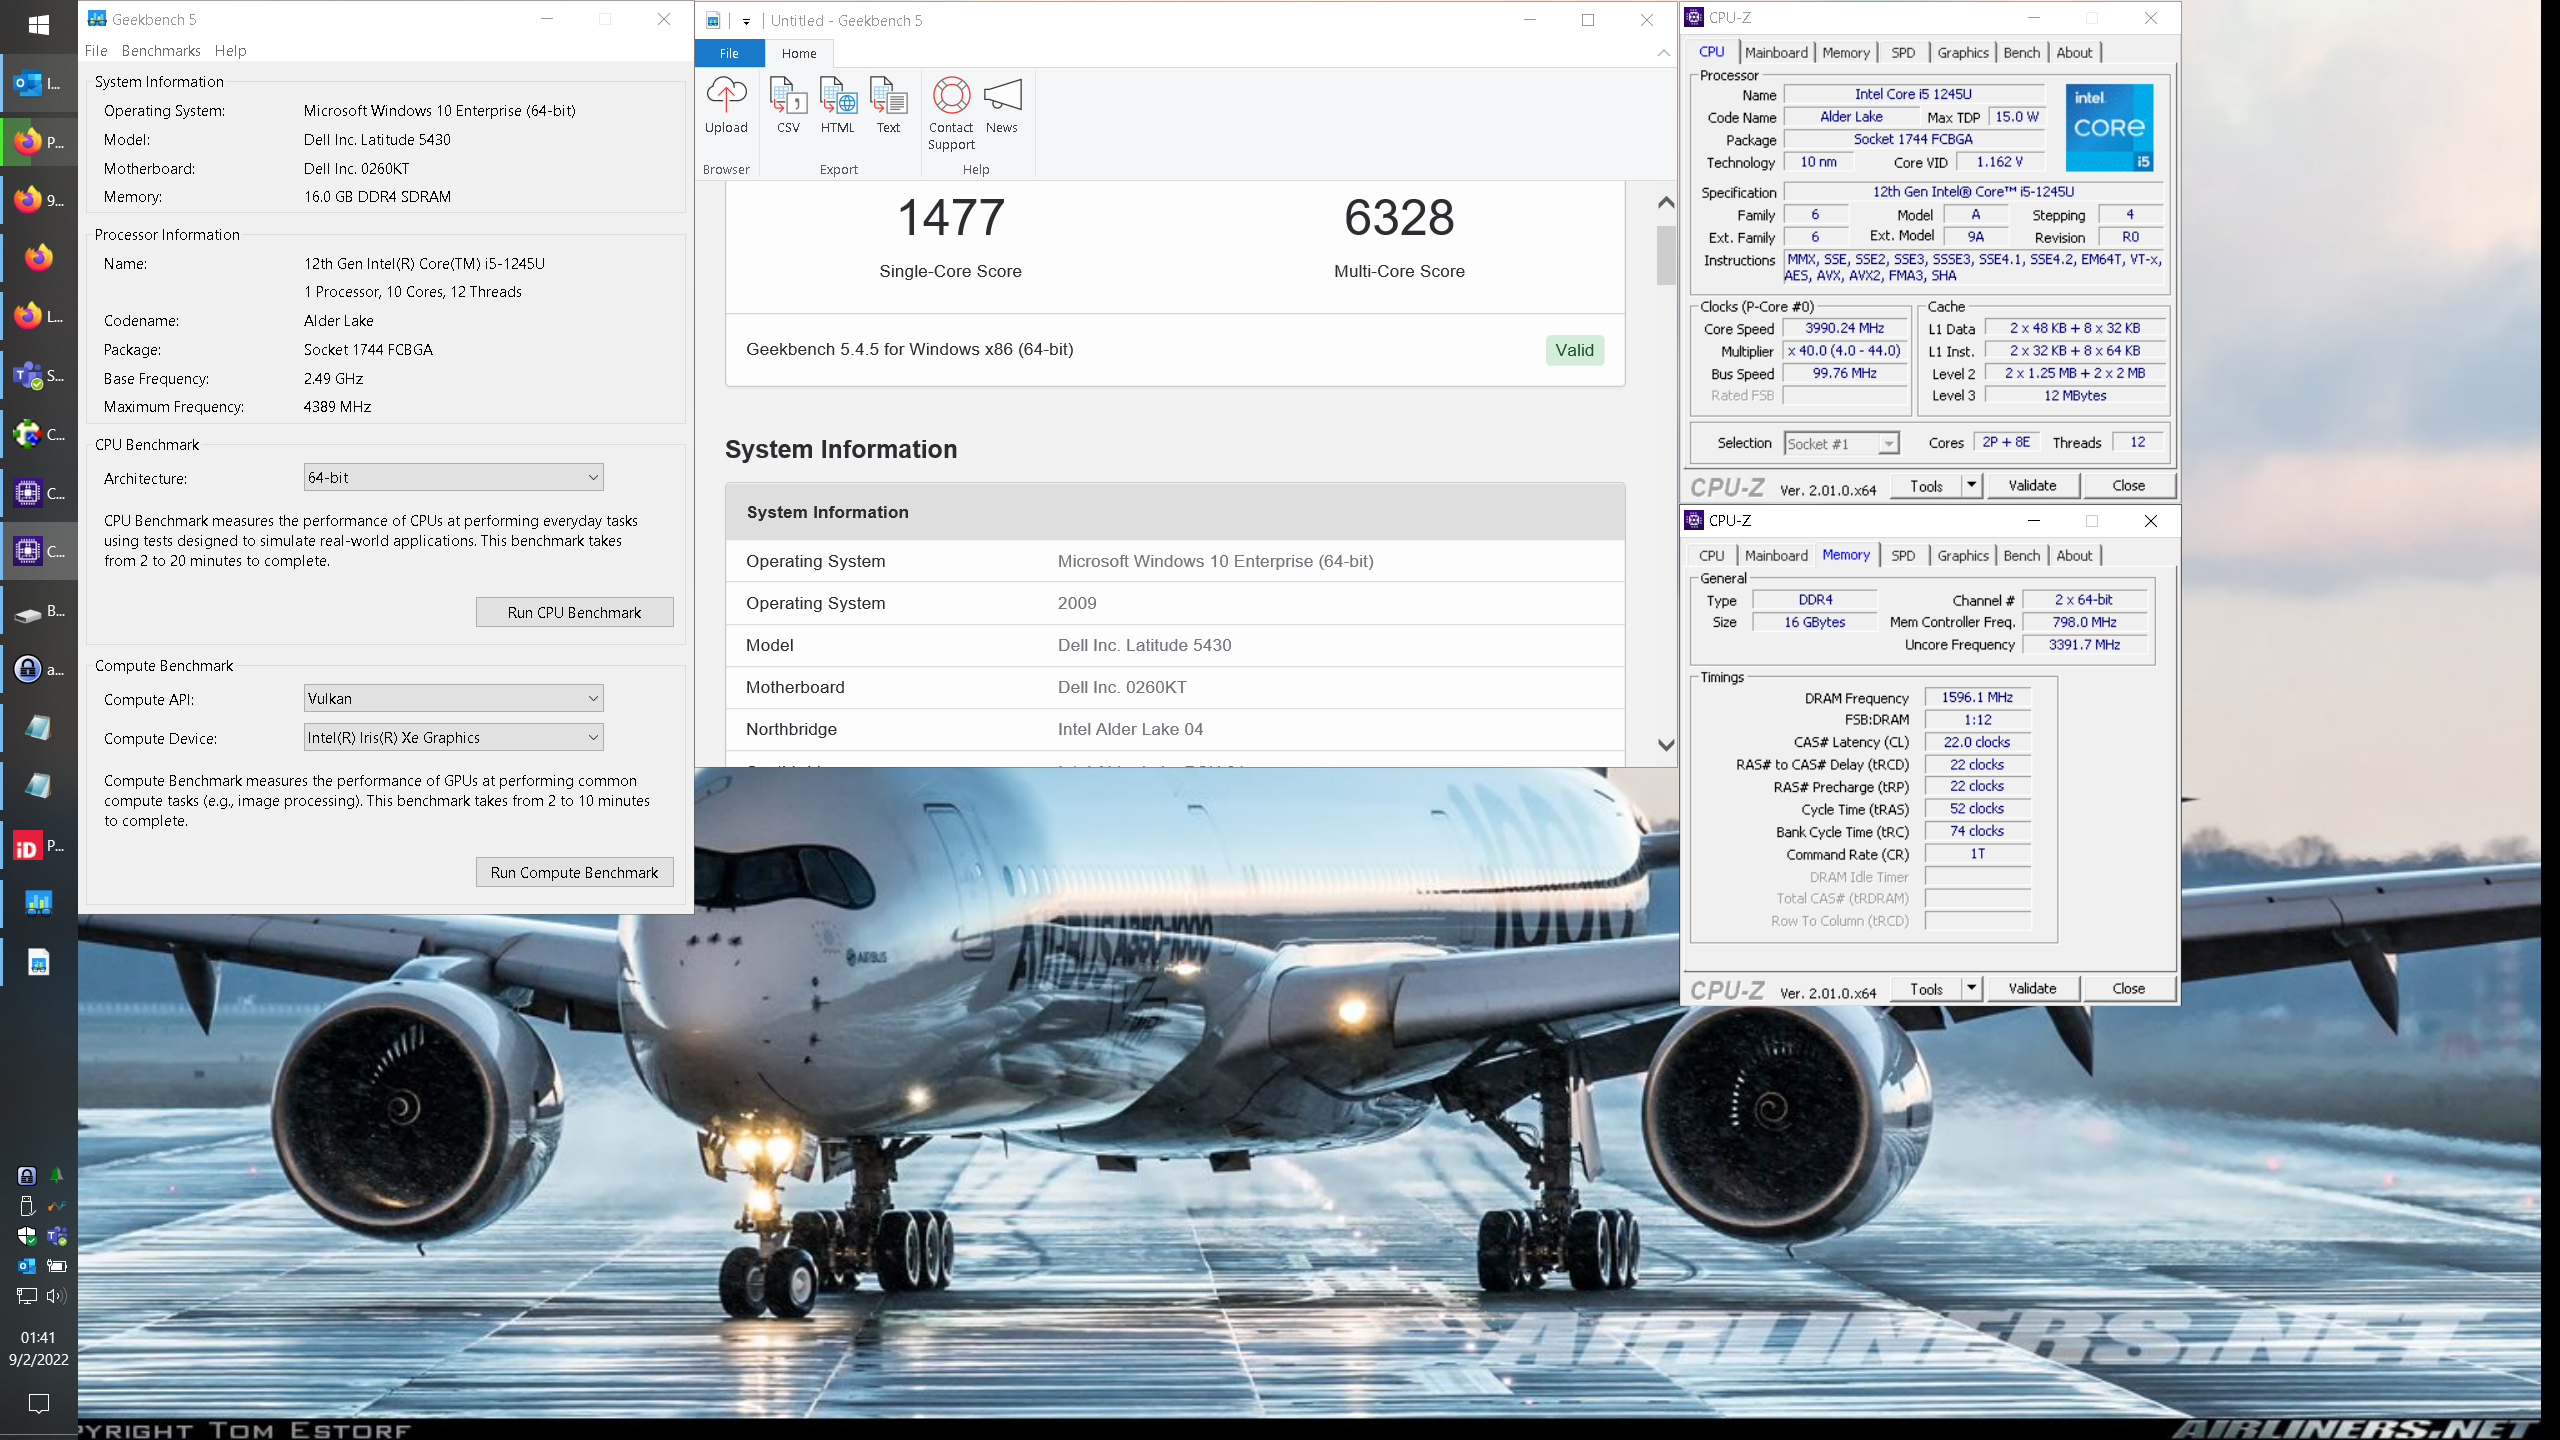Switch to Outlook in the taskbar
This screenshot has width=2560, height=1440.
(x=39, y=84)
